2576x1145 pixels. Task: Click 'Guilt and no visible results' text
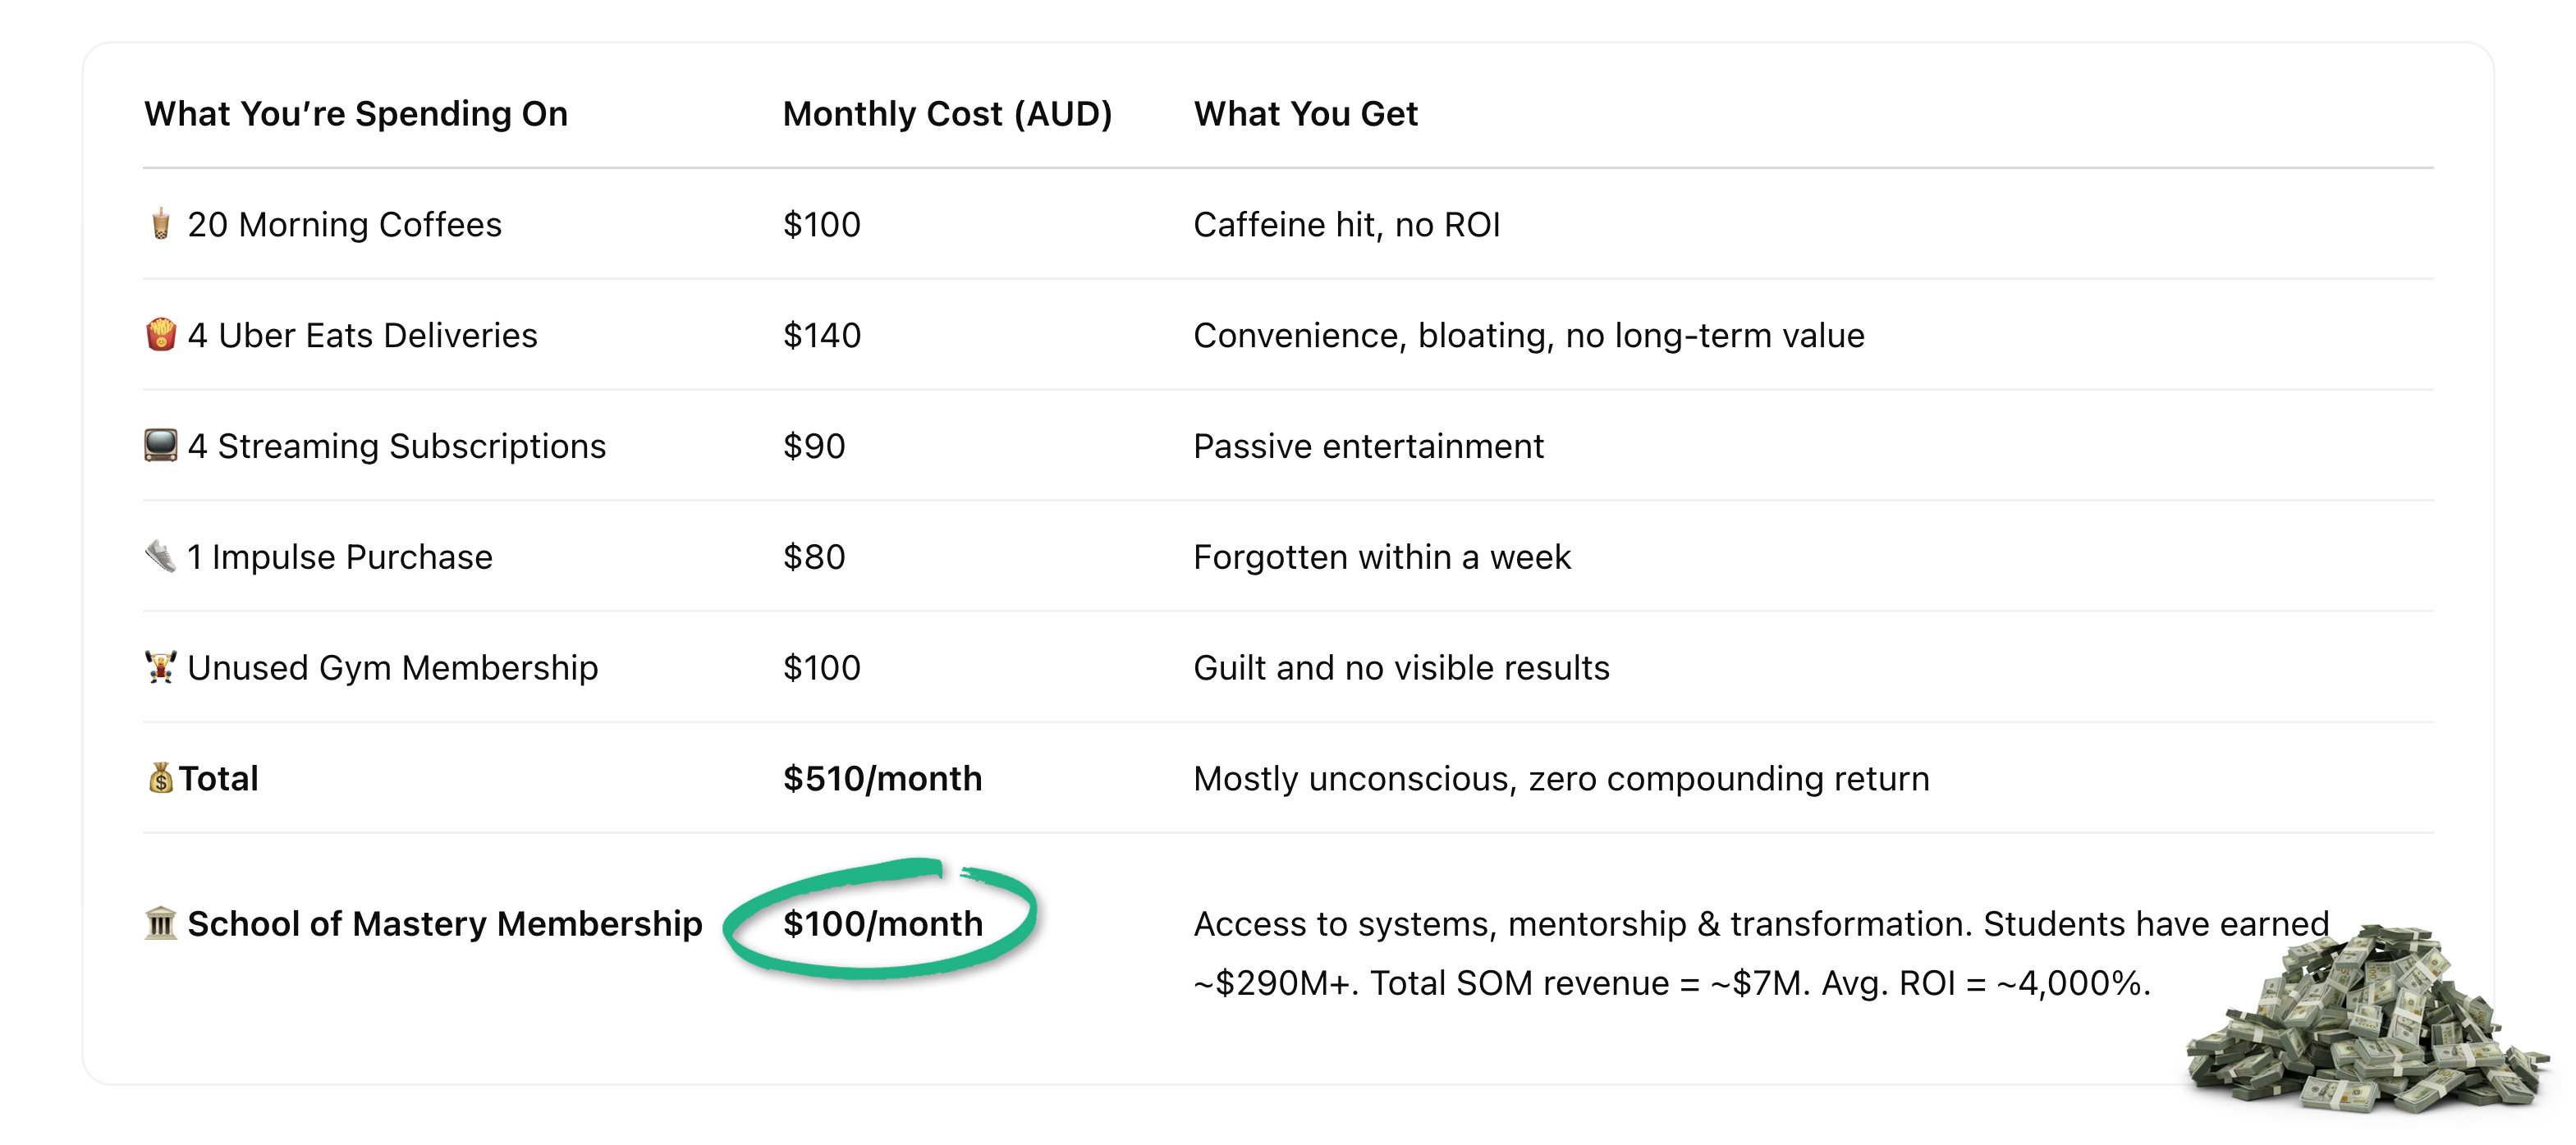[x=1401, y=667]
